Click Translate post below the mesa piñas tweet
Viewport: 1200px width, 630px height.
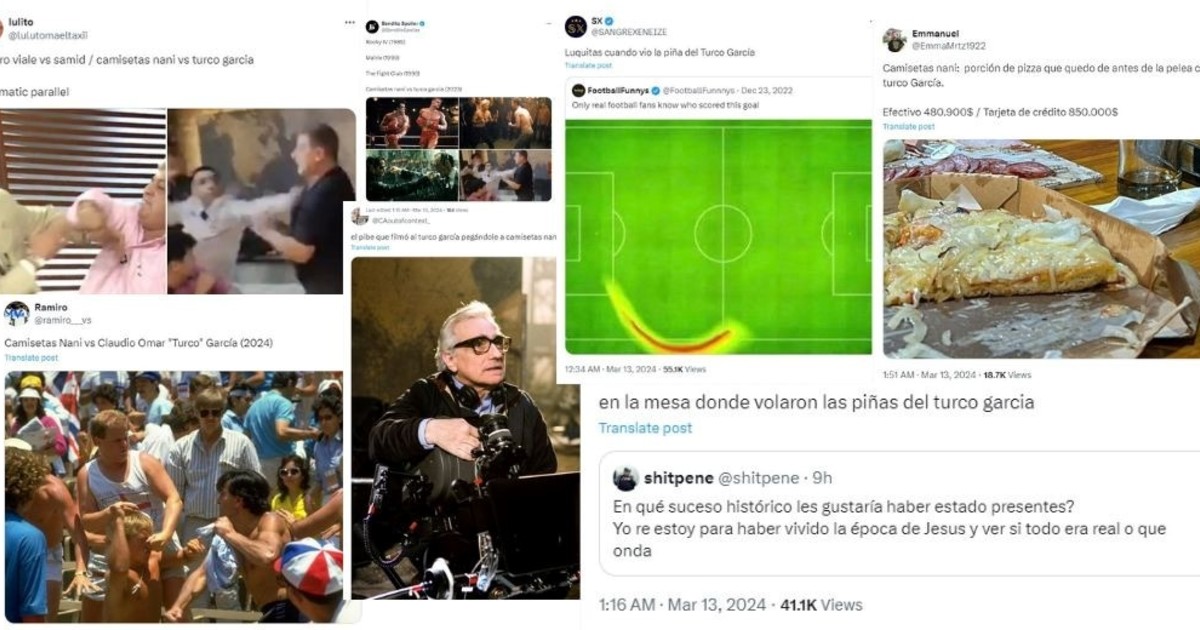pos(645,428)
